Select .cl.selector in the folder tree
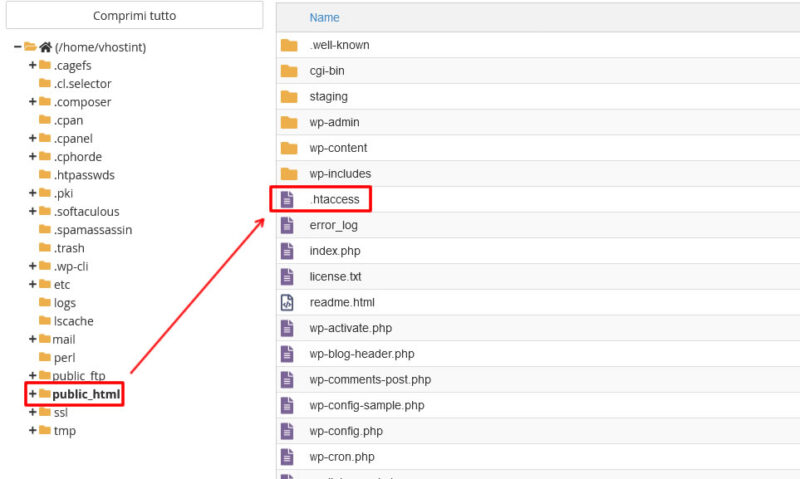 (x=83, y=84)
